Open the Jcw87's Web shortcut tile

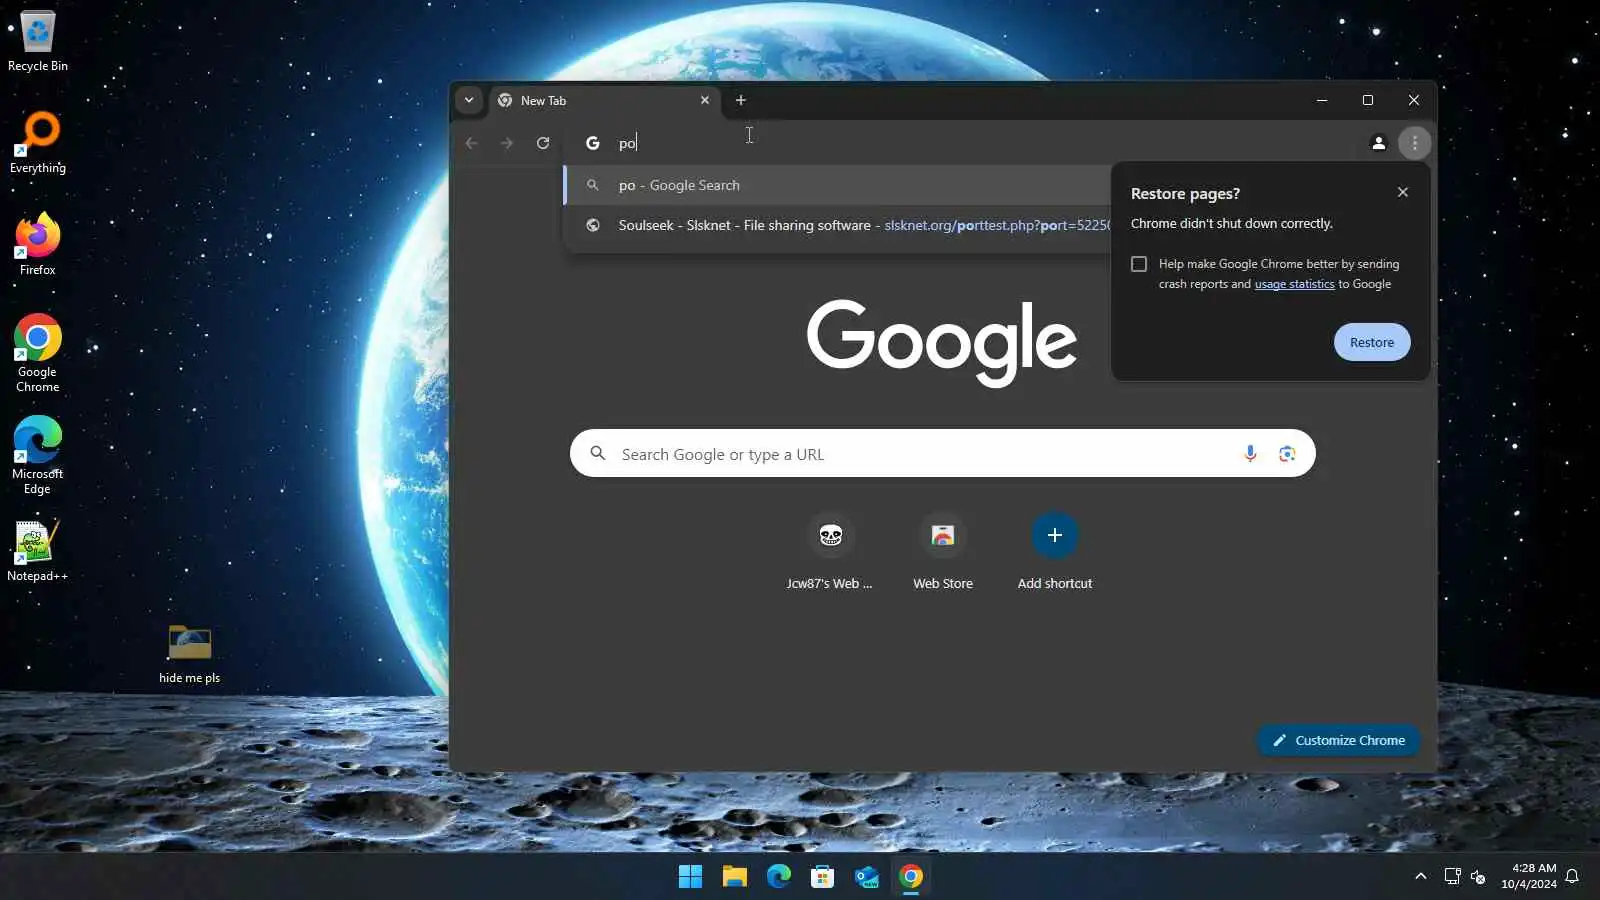click(x=830, y=551)
